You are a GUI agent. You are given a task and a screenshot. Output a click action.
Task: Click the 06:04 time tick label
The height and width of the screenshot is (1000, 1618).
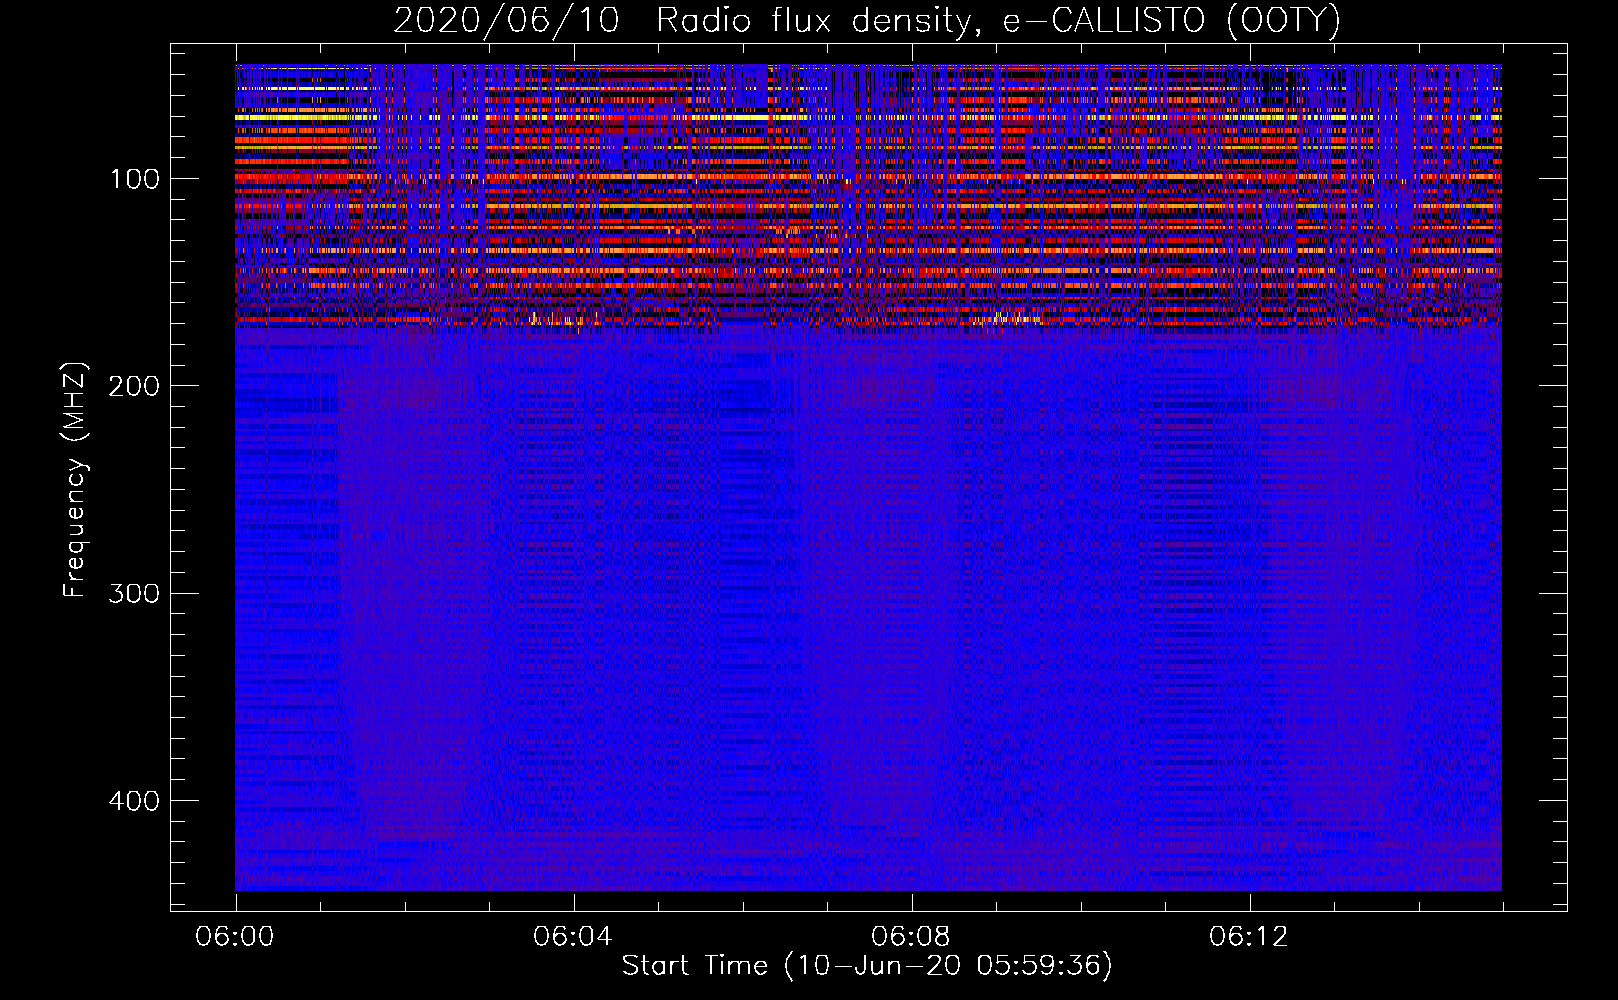pos(573,937)
